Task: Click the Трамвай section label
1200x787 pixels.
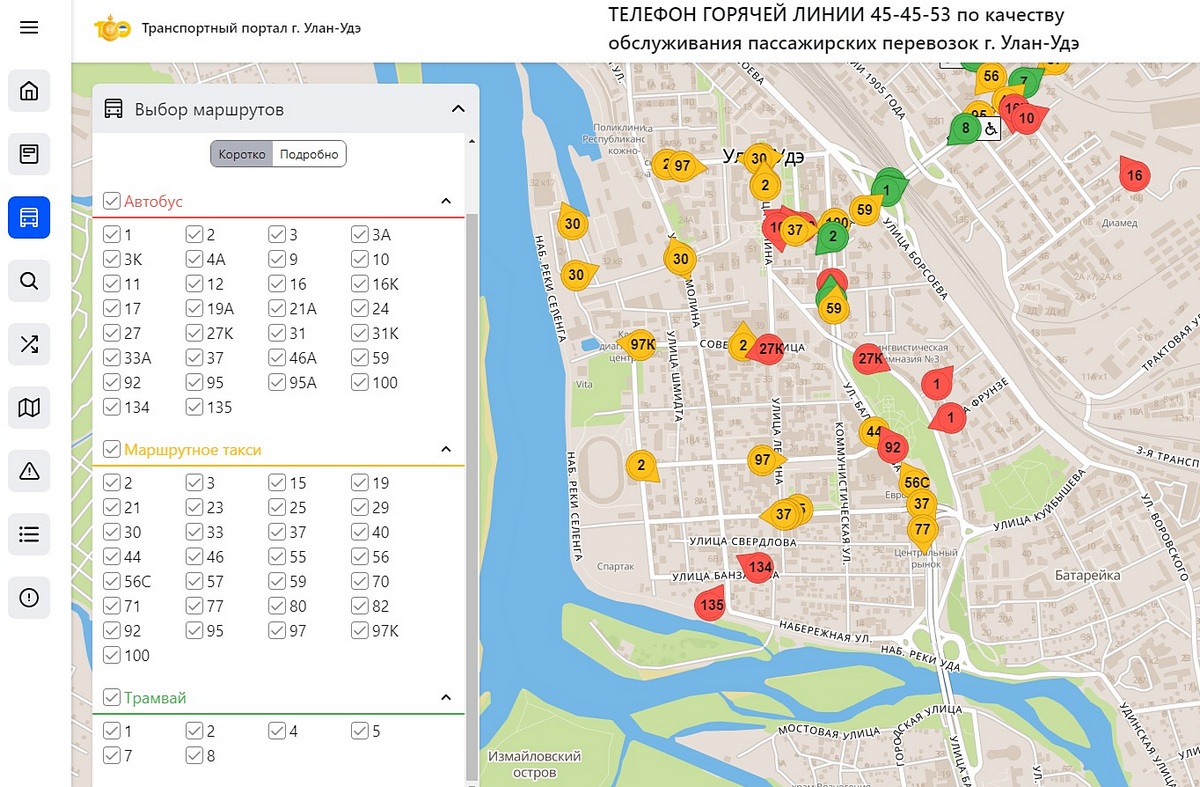Action: (155, 698)
